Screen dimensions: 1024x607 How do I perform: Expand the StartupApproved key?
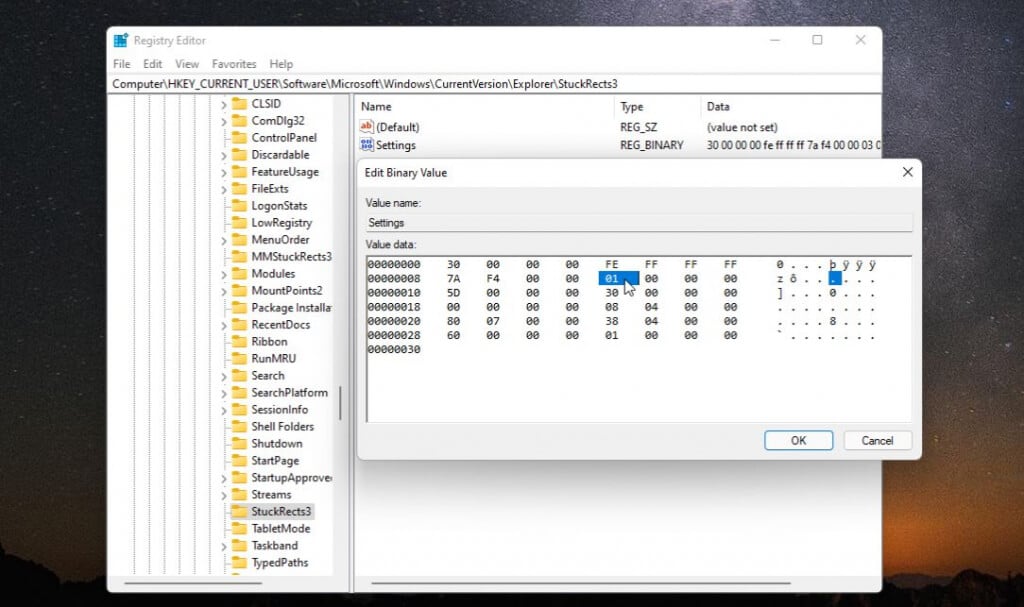[223, 478]
